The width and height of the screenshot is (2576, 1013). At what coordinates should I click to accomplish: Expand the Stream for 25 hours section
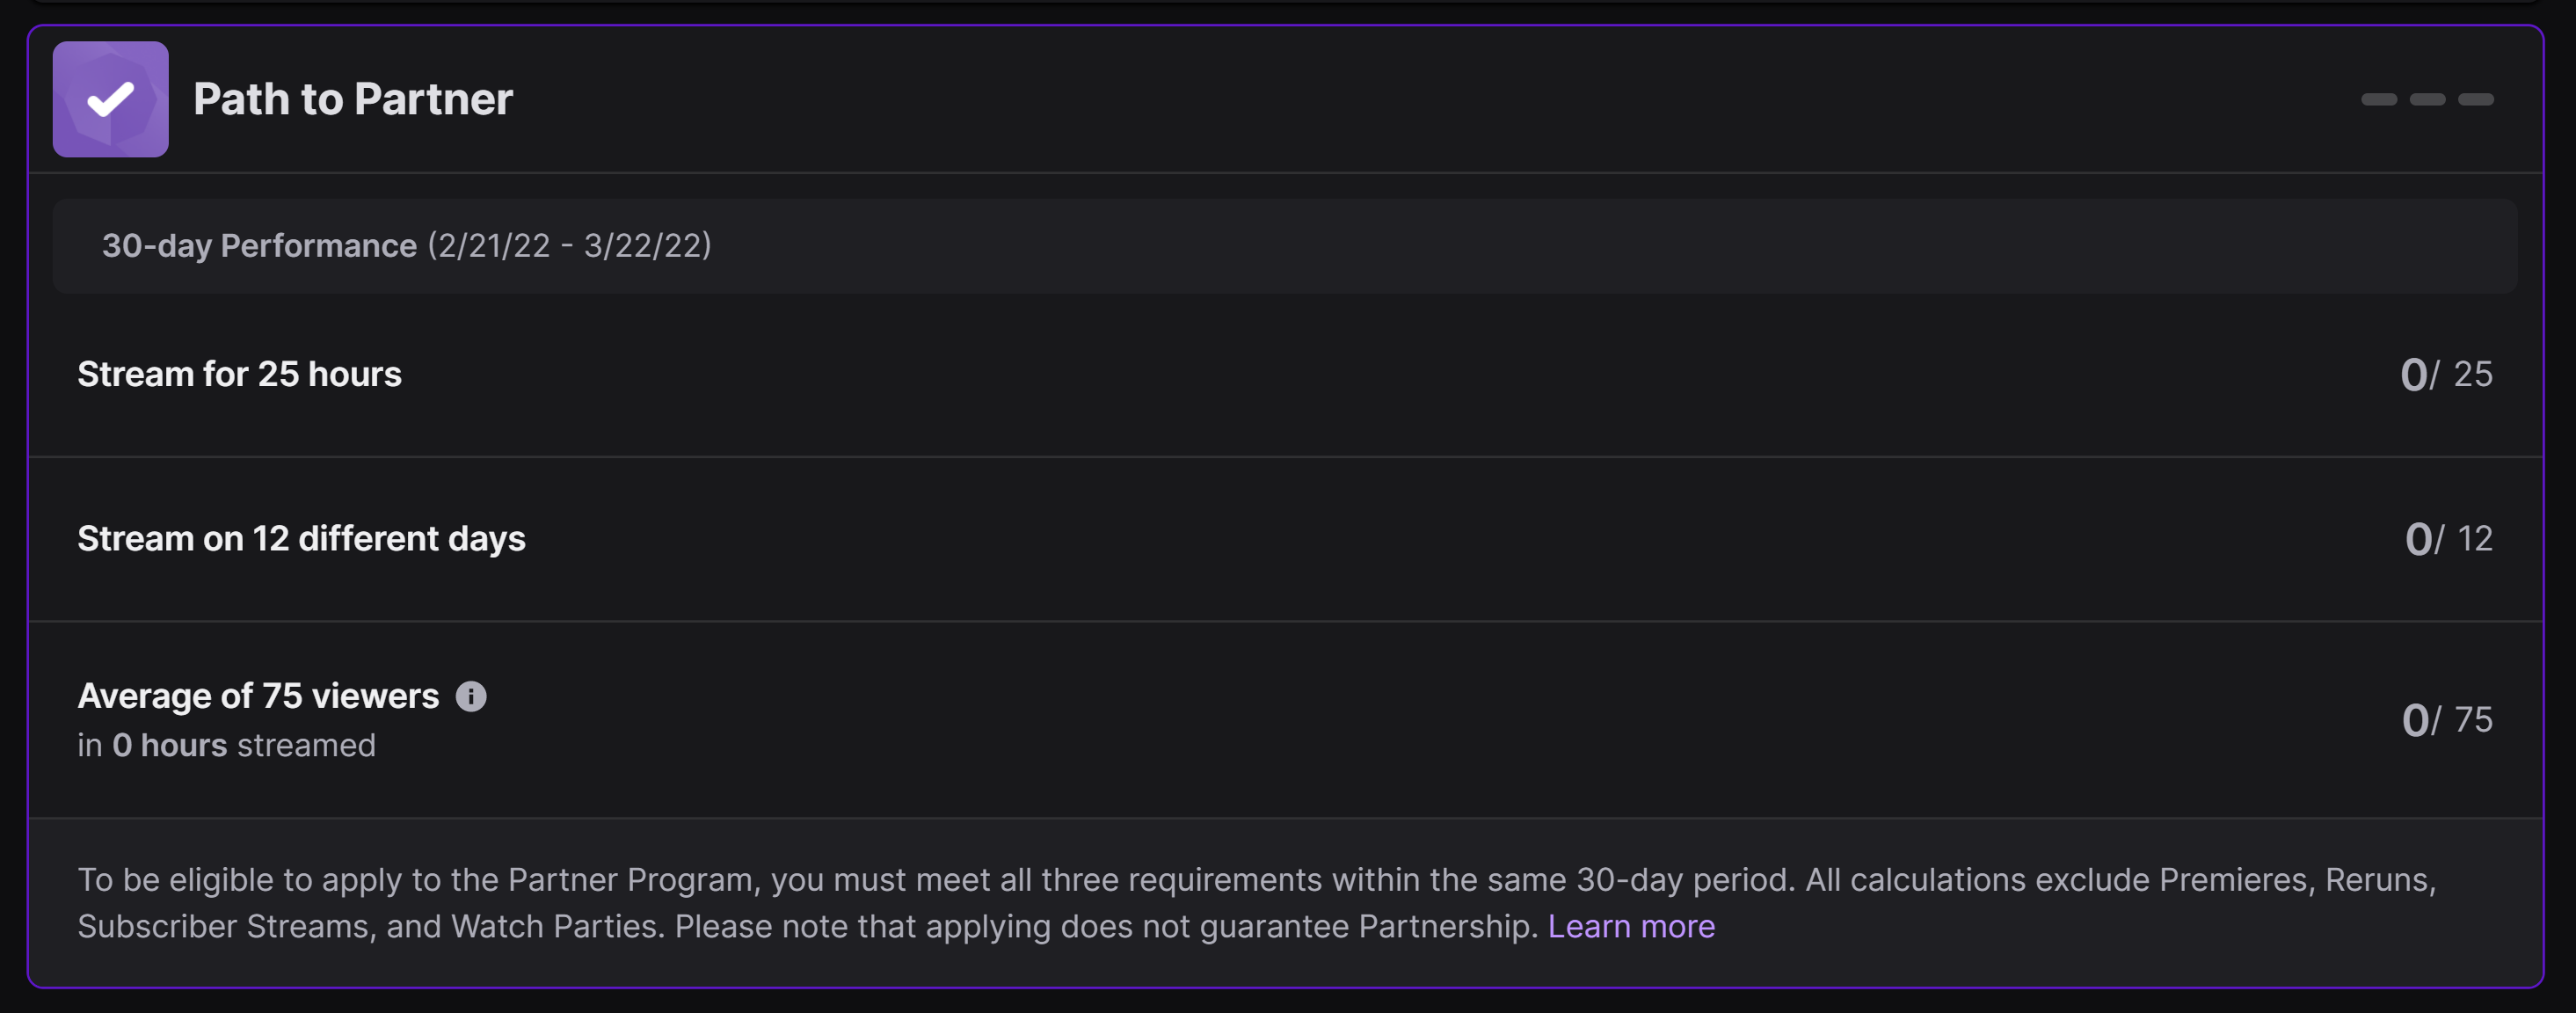[x=1286, y=375]
